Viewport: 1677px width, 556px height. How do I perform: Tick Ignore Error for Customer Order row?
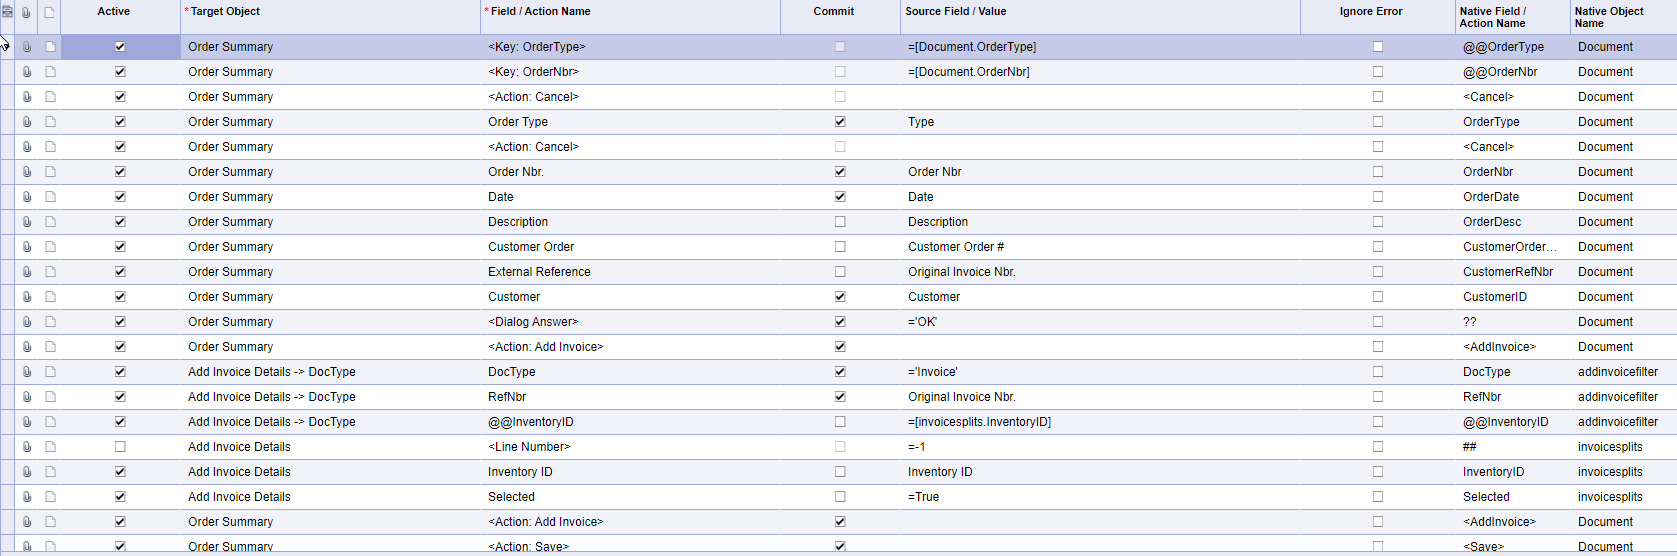click(1378, 247)
